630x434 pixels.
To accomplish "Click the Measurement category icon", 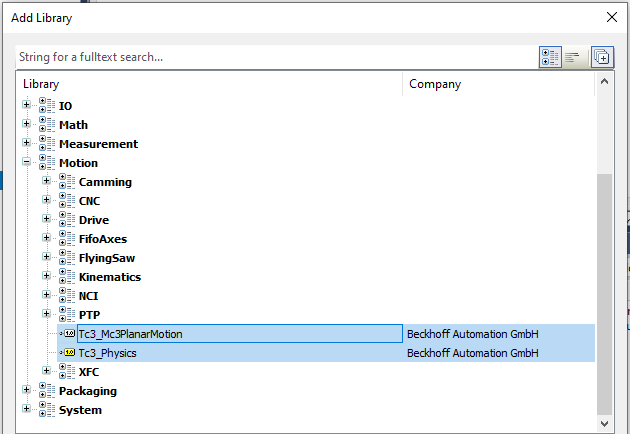I will pos(47,143).
